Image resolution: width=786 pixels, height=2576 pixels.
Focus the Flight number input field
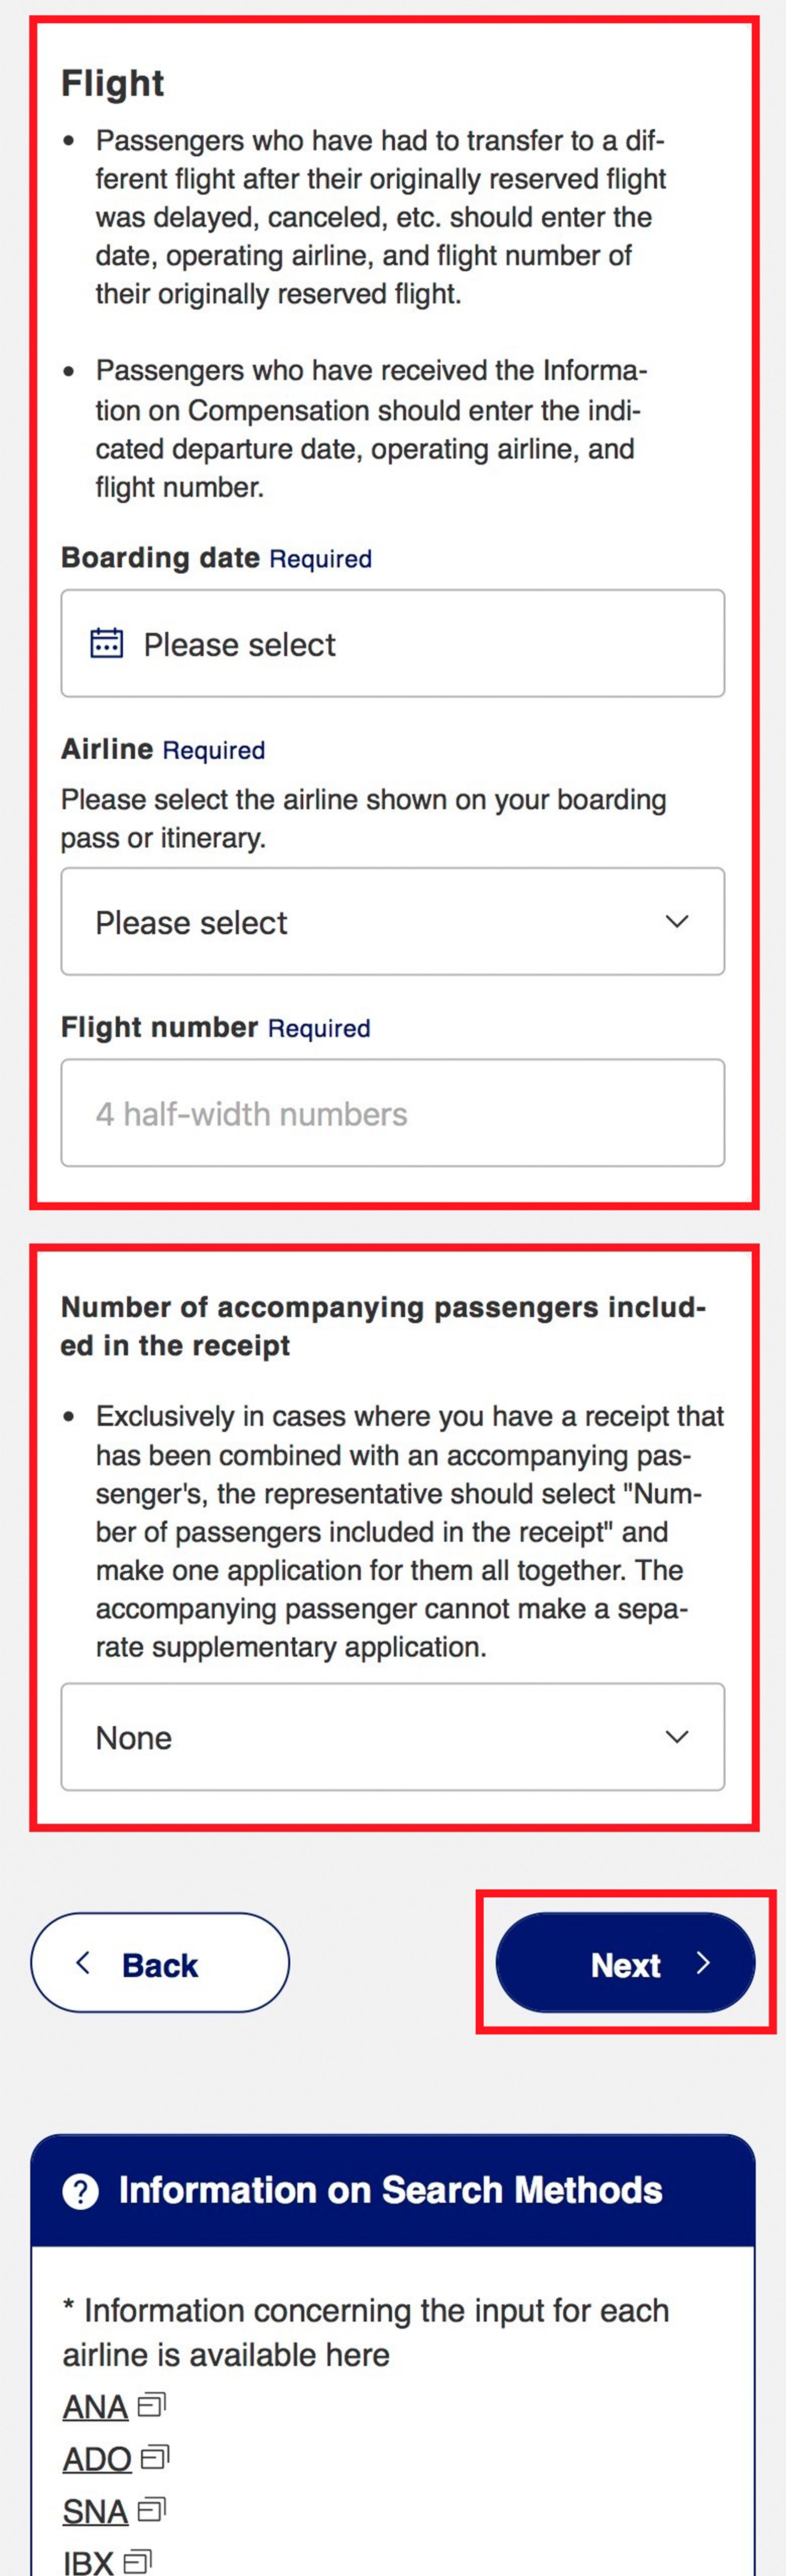(392, 1113)
